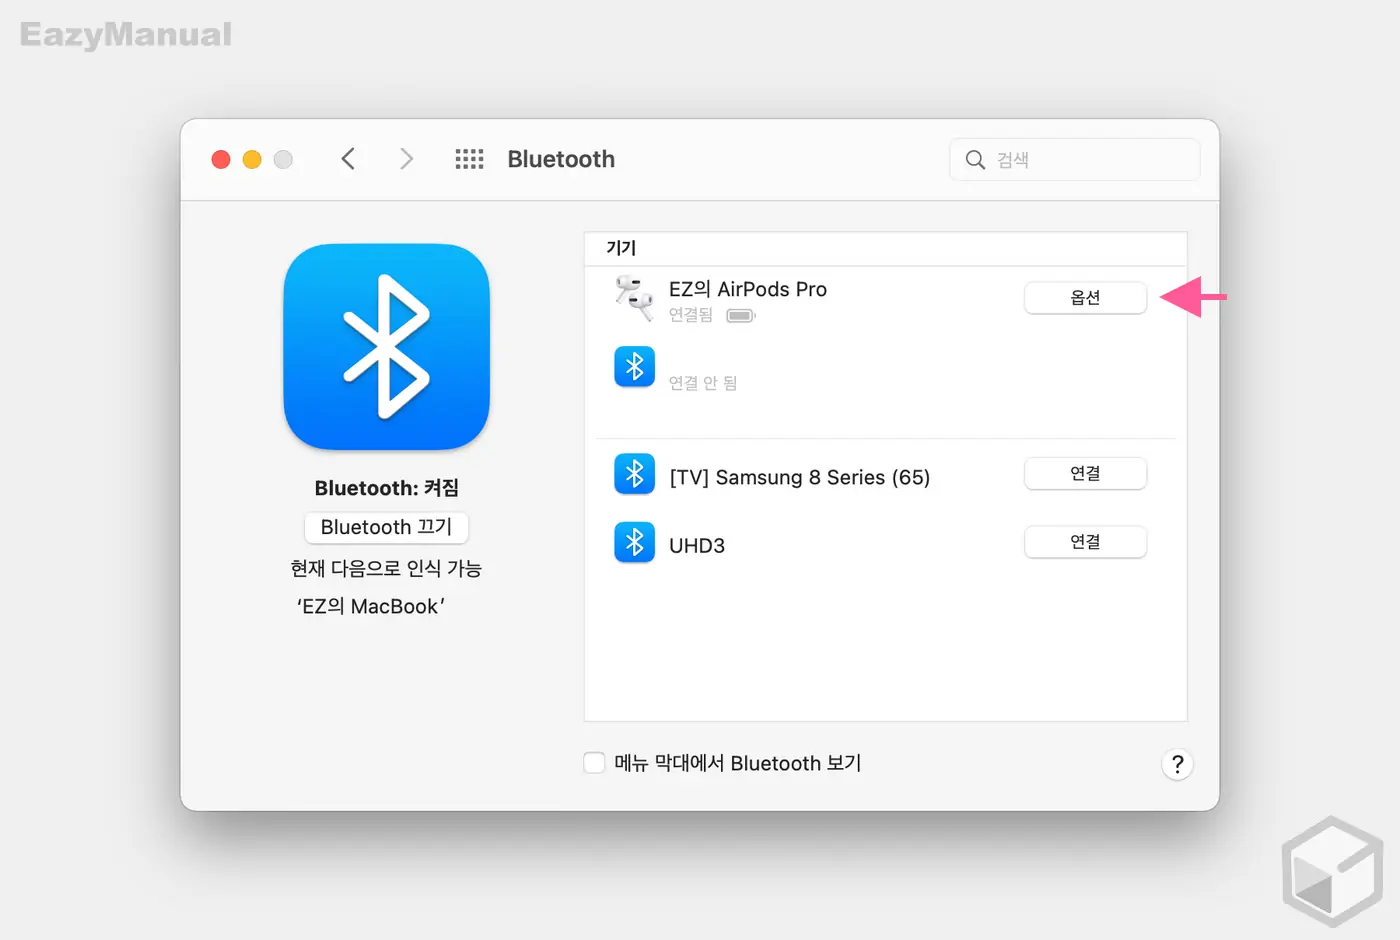Open 옵션 for EZ의 AirPods Pro
This screenshot has width=1400, height=940.
(x=1085, y=298)
